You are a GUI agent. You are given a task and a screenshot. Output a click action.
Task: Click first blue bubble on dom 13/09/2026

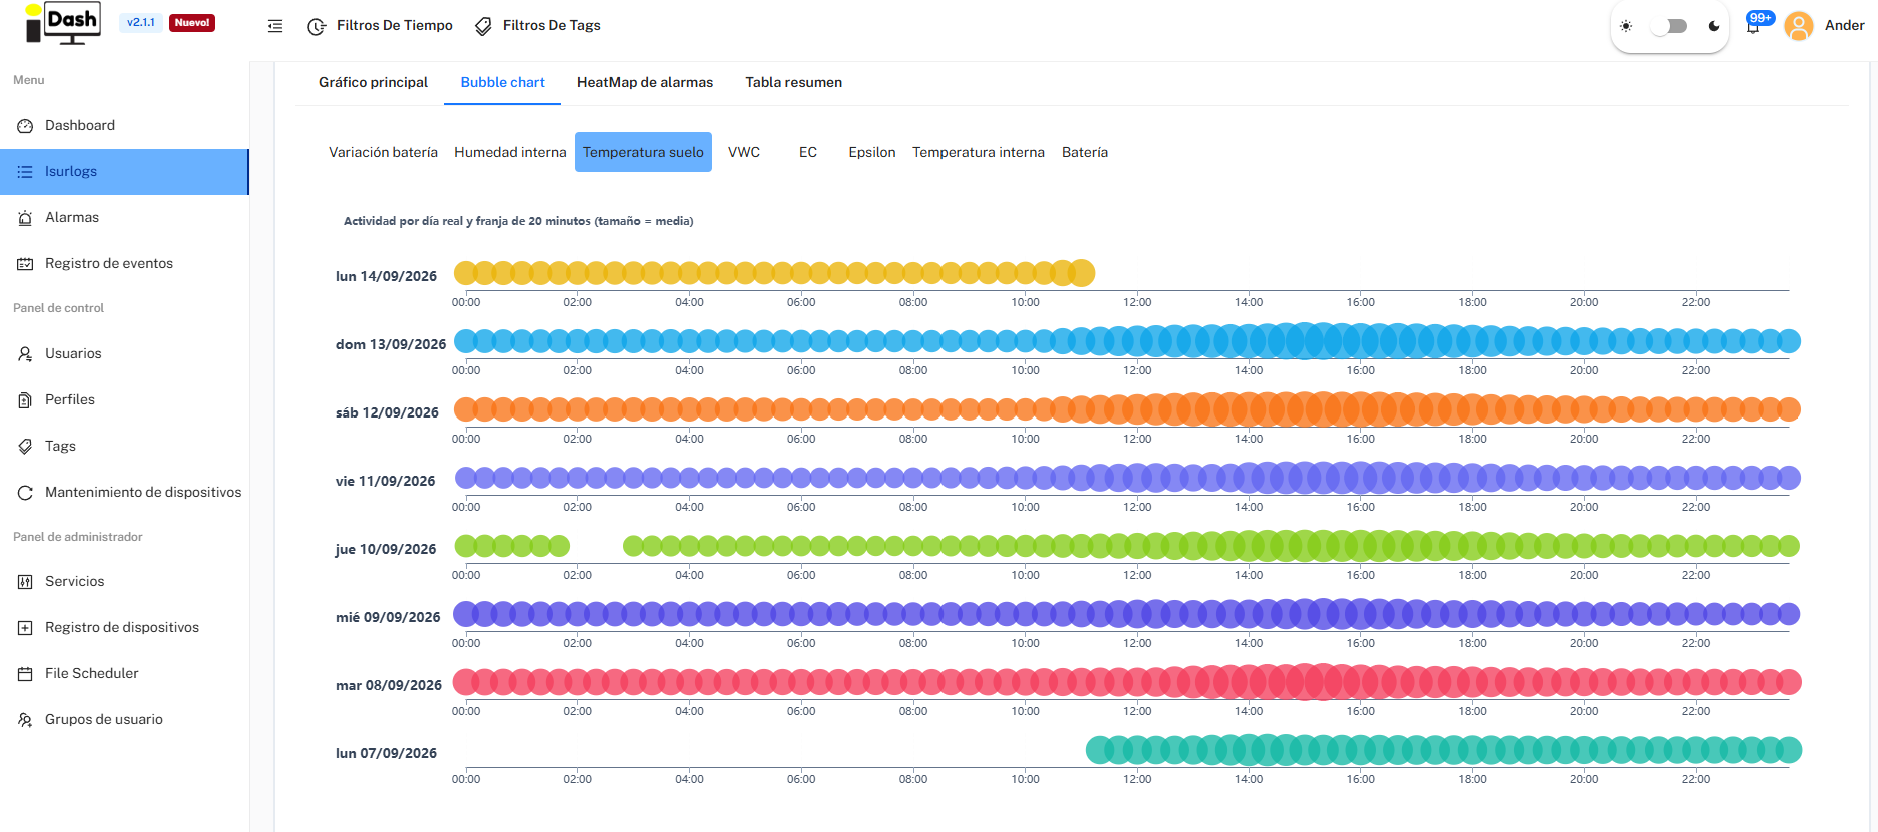[466, 342]
